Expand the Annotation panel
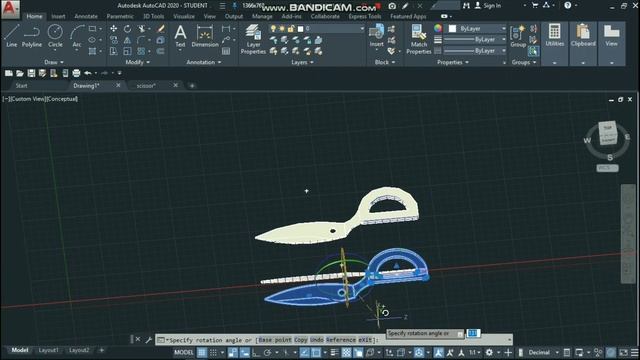640x360 pixels. point(204,62)
